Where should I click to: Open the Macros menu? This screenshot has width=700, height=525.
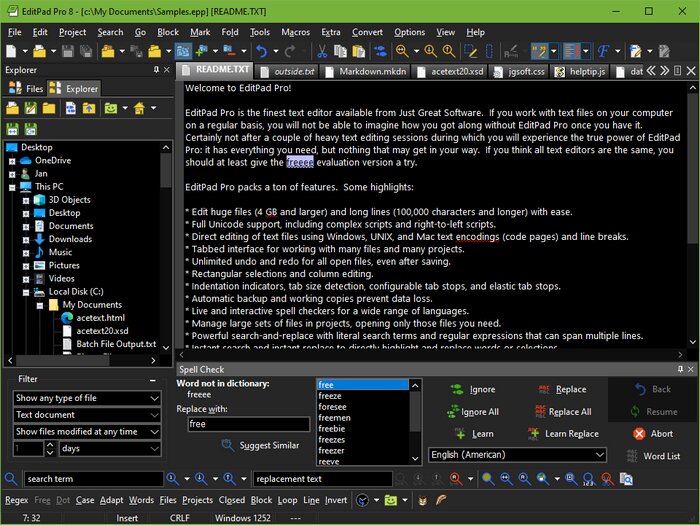click(x=295, y=32)
